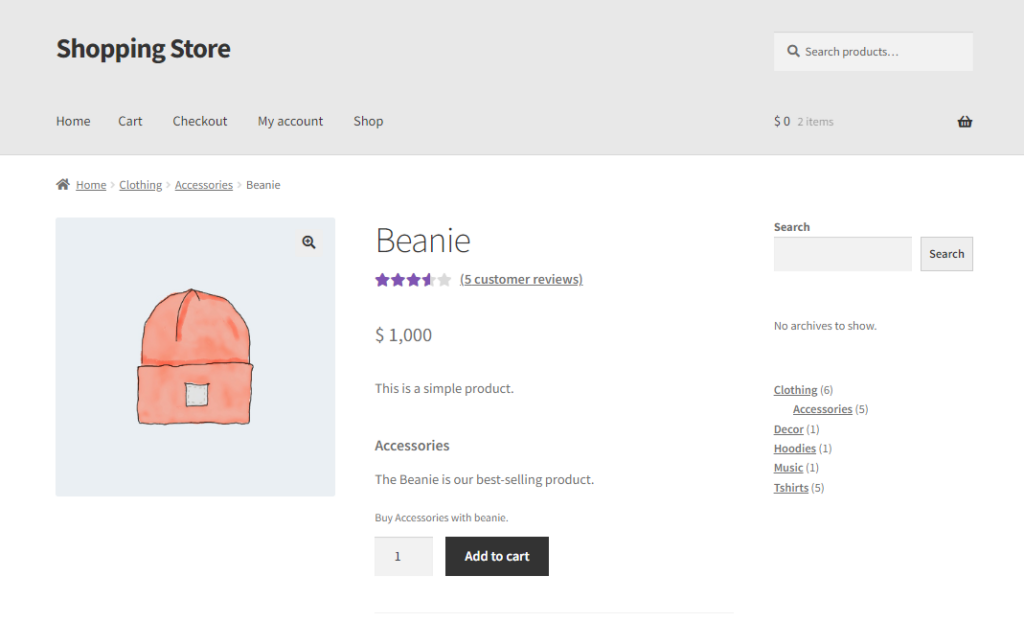Screen dimensions: 1024x622
Task: Open Tshirts category in sidebar
Action: (x=791, y=487)
